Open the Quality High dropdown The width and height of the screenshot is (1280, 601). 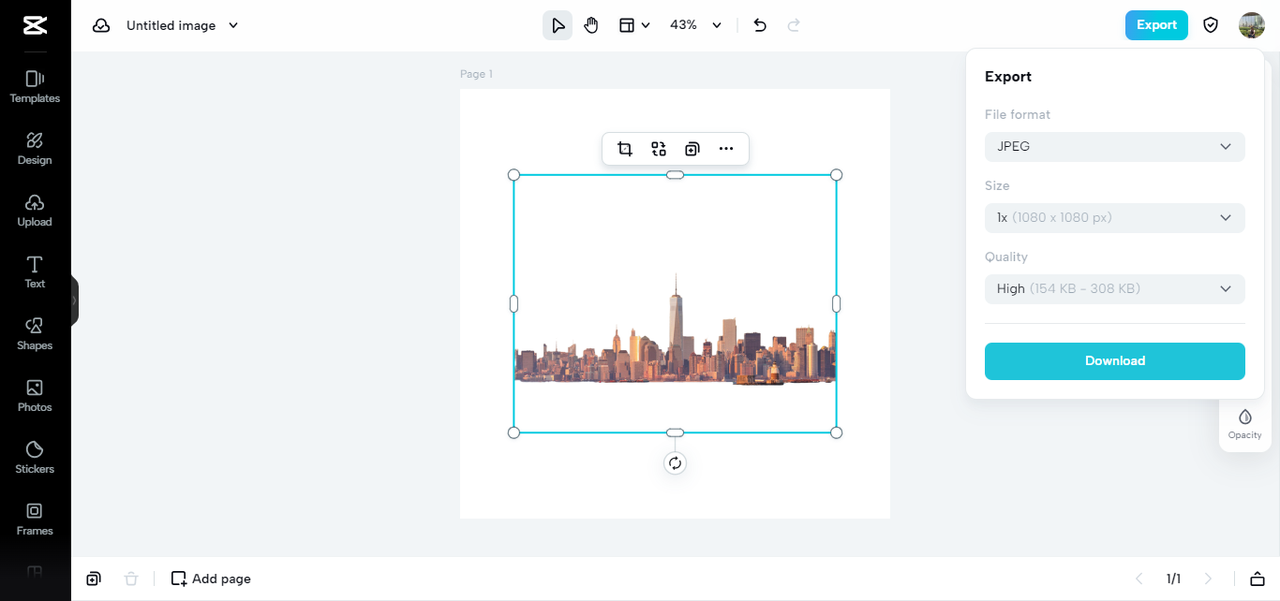tap(1115, 289)
